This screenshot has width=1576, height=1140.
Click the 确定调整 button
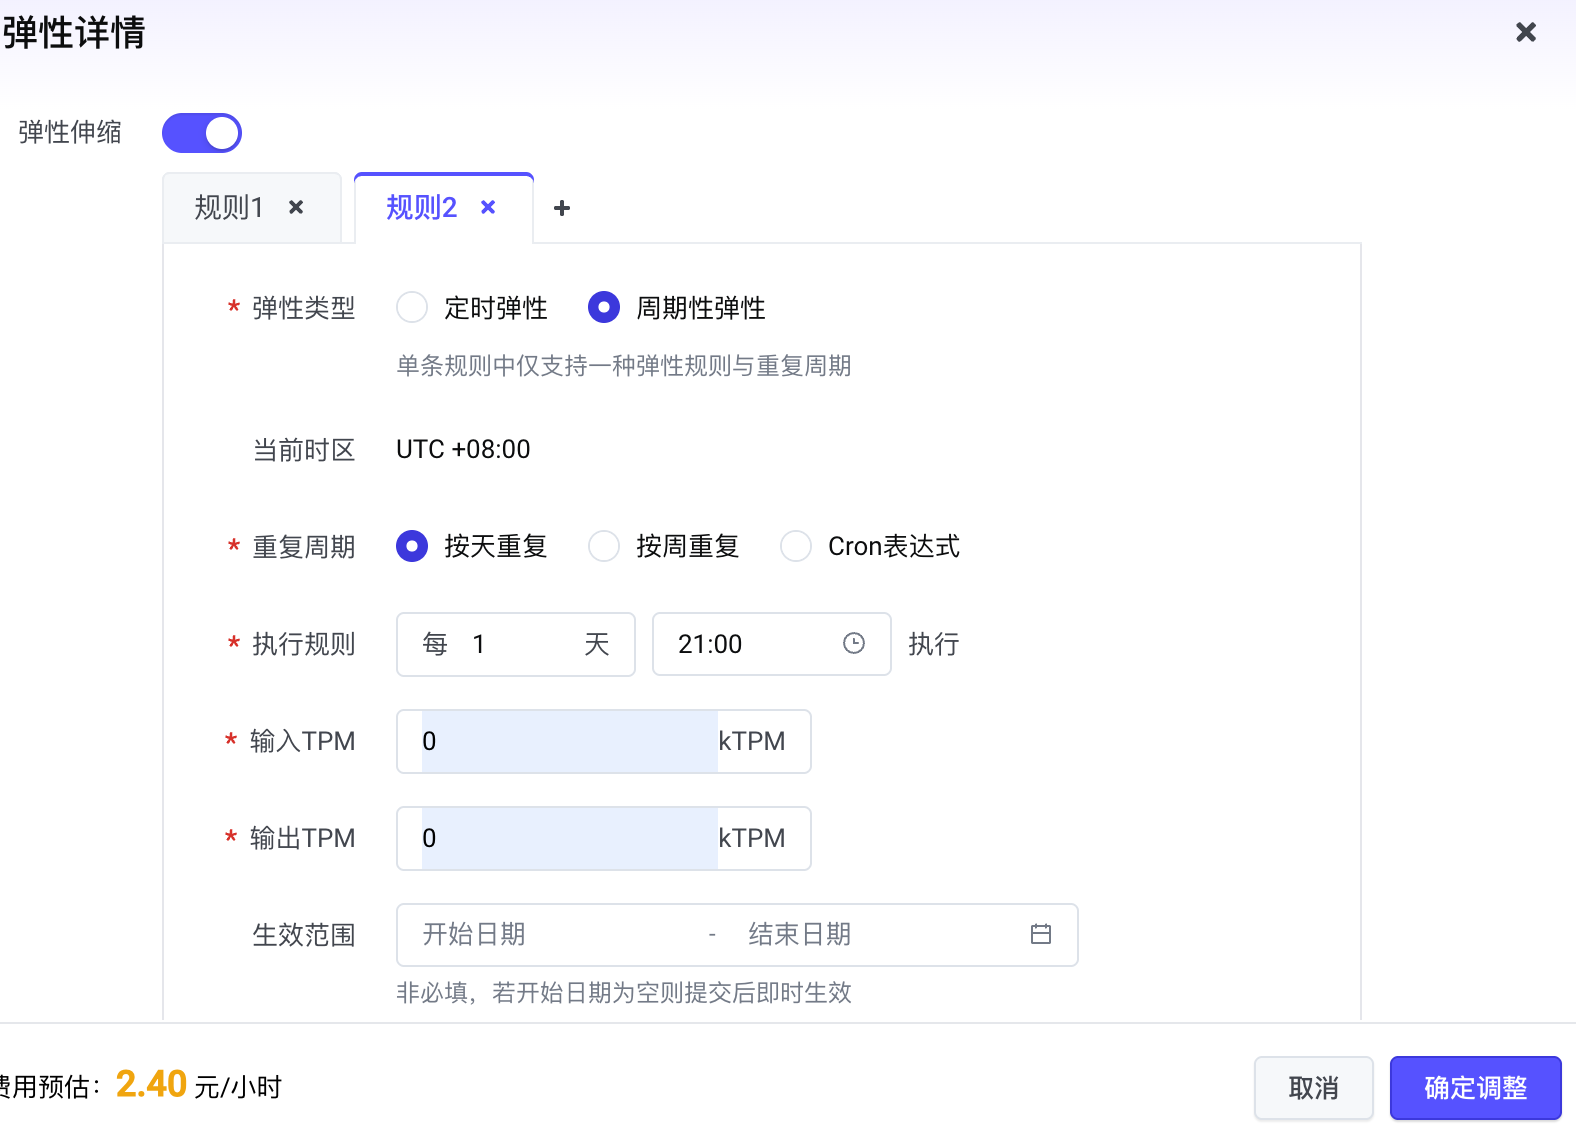pos(1475,1087)
